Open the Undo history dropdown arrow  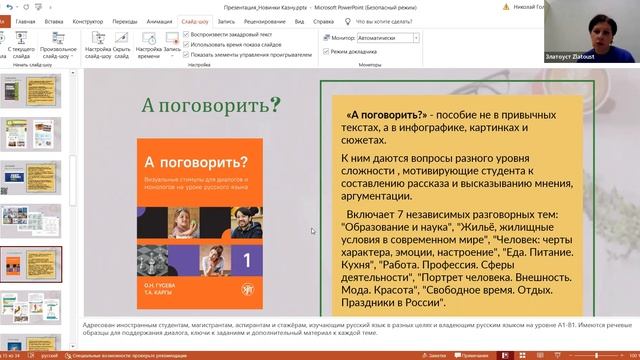coord(17,7)
